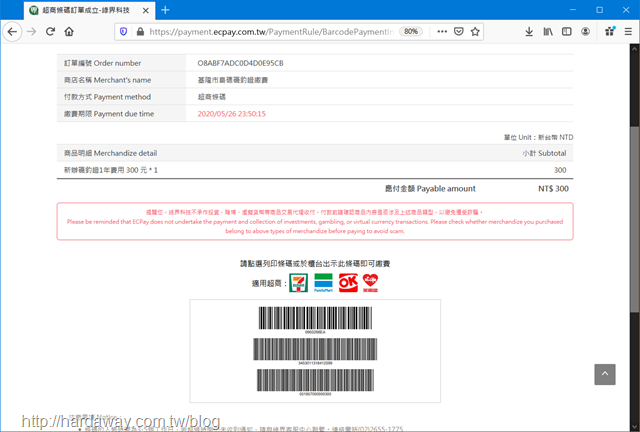
Task: Click the Unit NTD currency note
Action: (538, 137)
